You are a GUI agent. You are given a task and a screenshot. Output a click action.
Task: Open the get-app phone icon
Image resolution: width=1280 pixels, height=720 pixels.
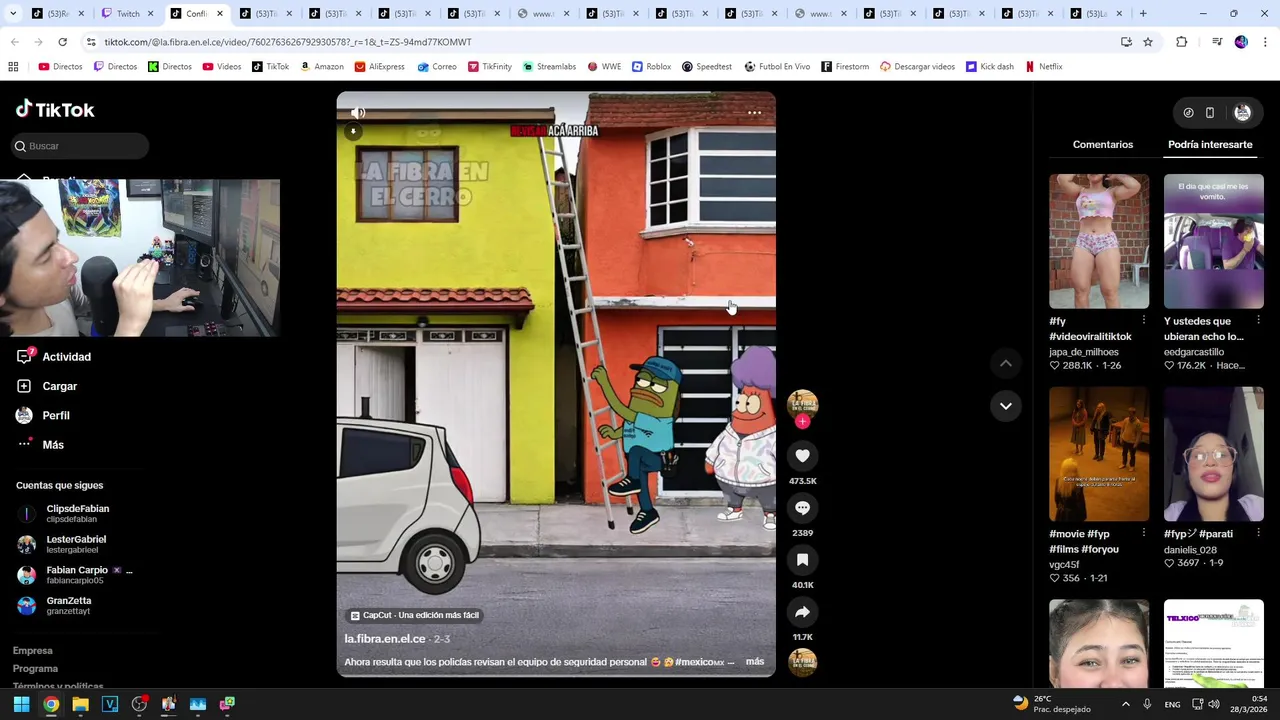1210,113
